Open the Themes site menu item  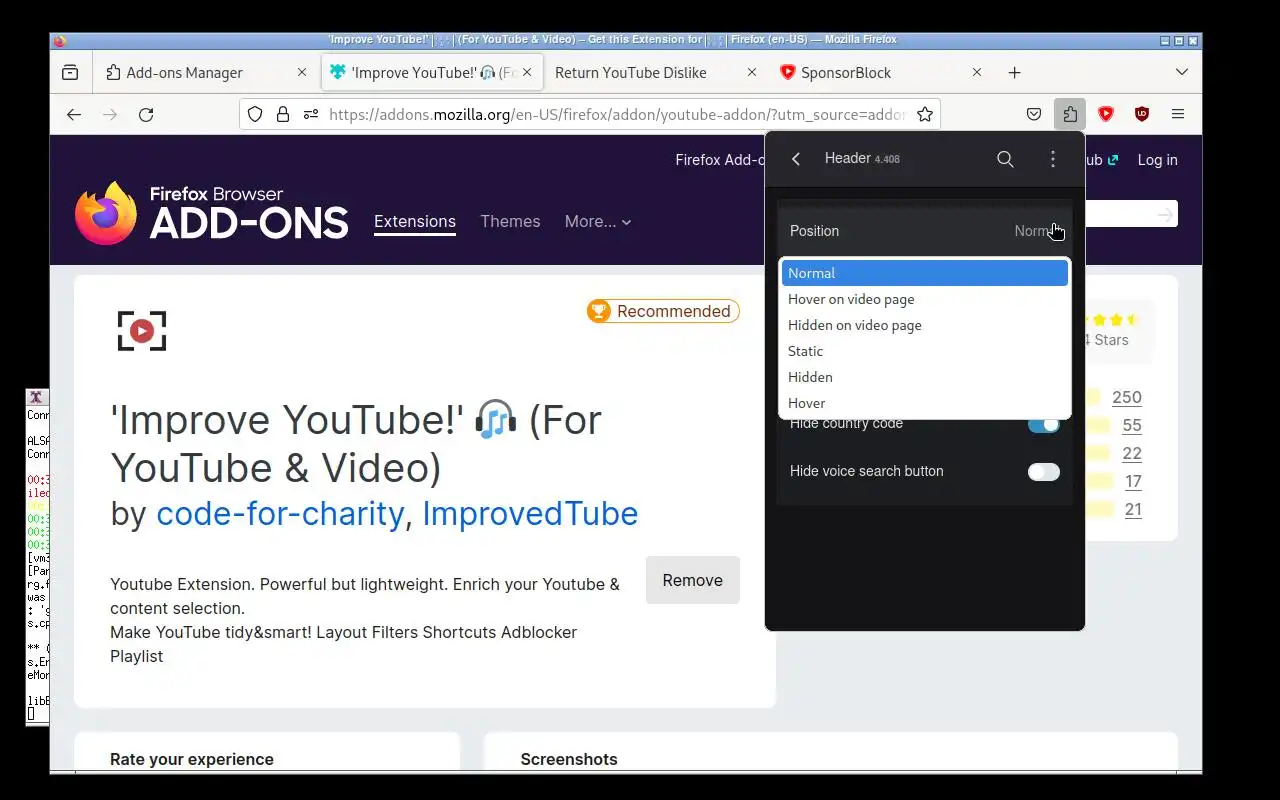pos(510,221)
